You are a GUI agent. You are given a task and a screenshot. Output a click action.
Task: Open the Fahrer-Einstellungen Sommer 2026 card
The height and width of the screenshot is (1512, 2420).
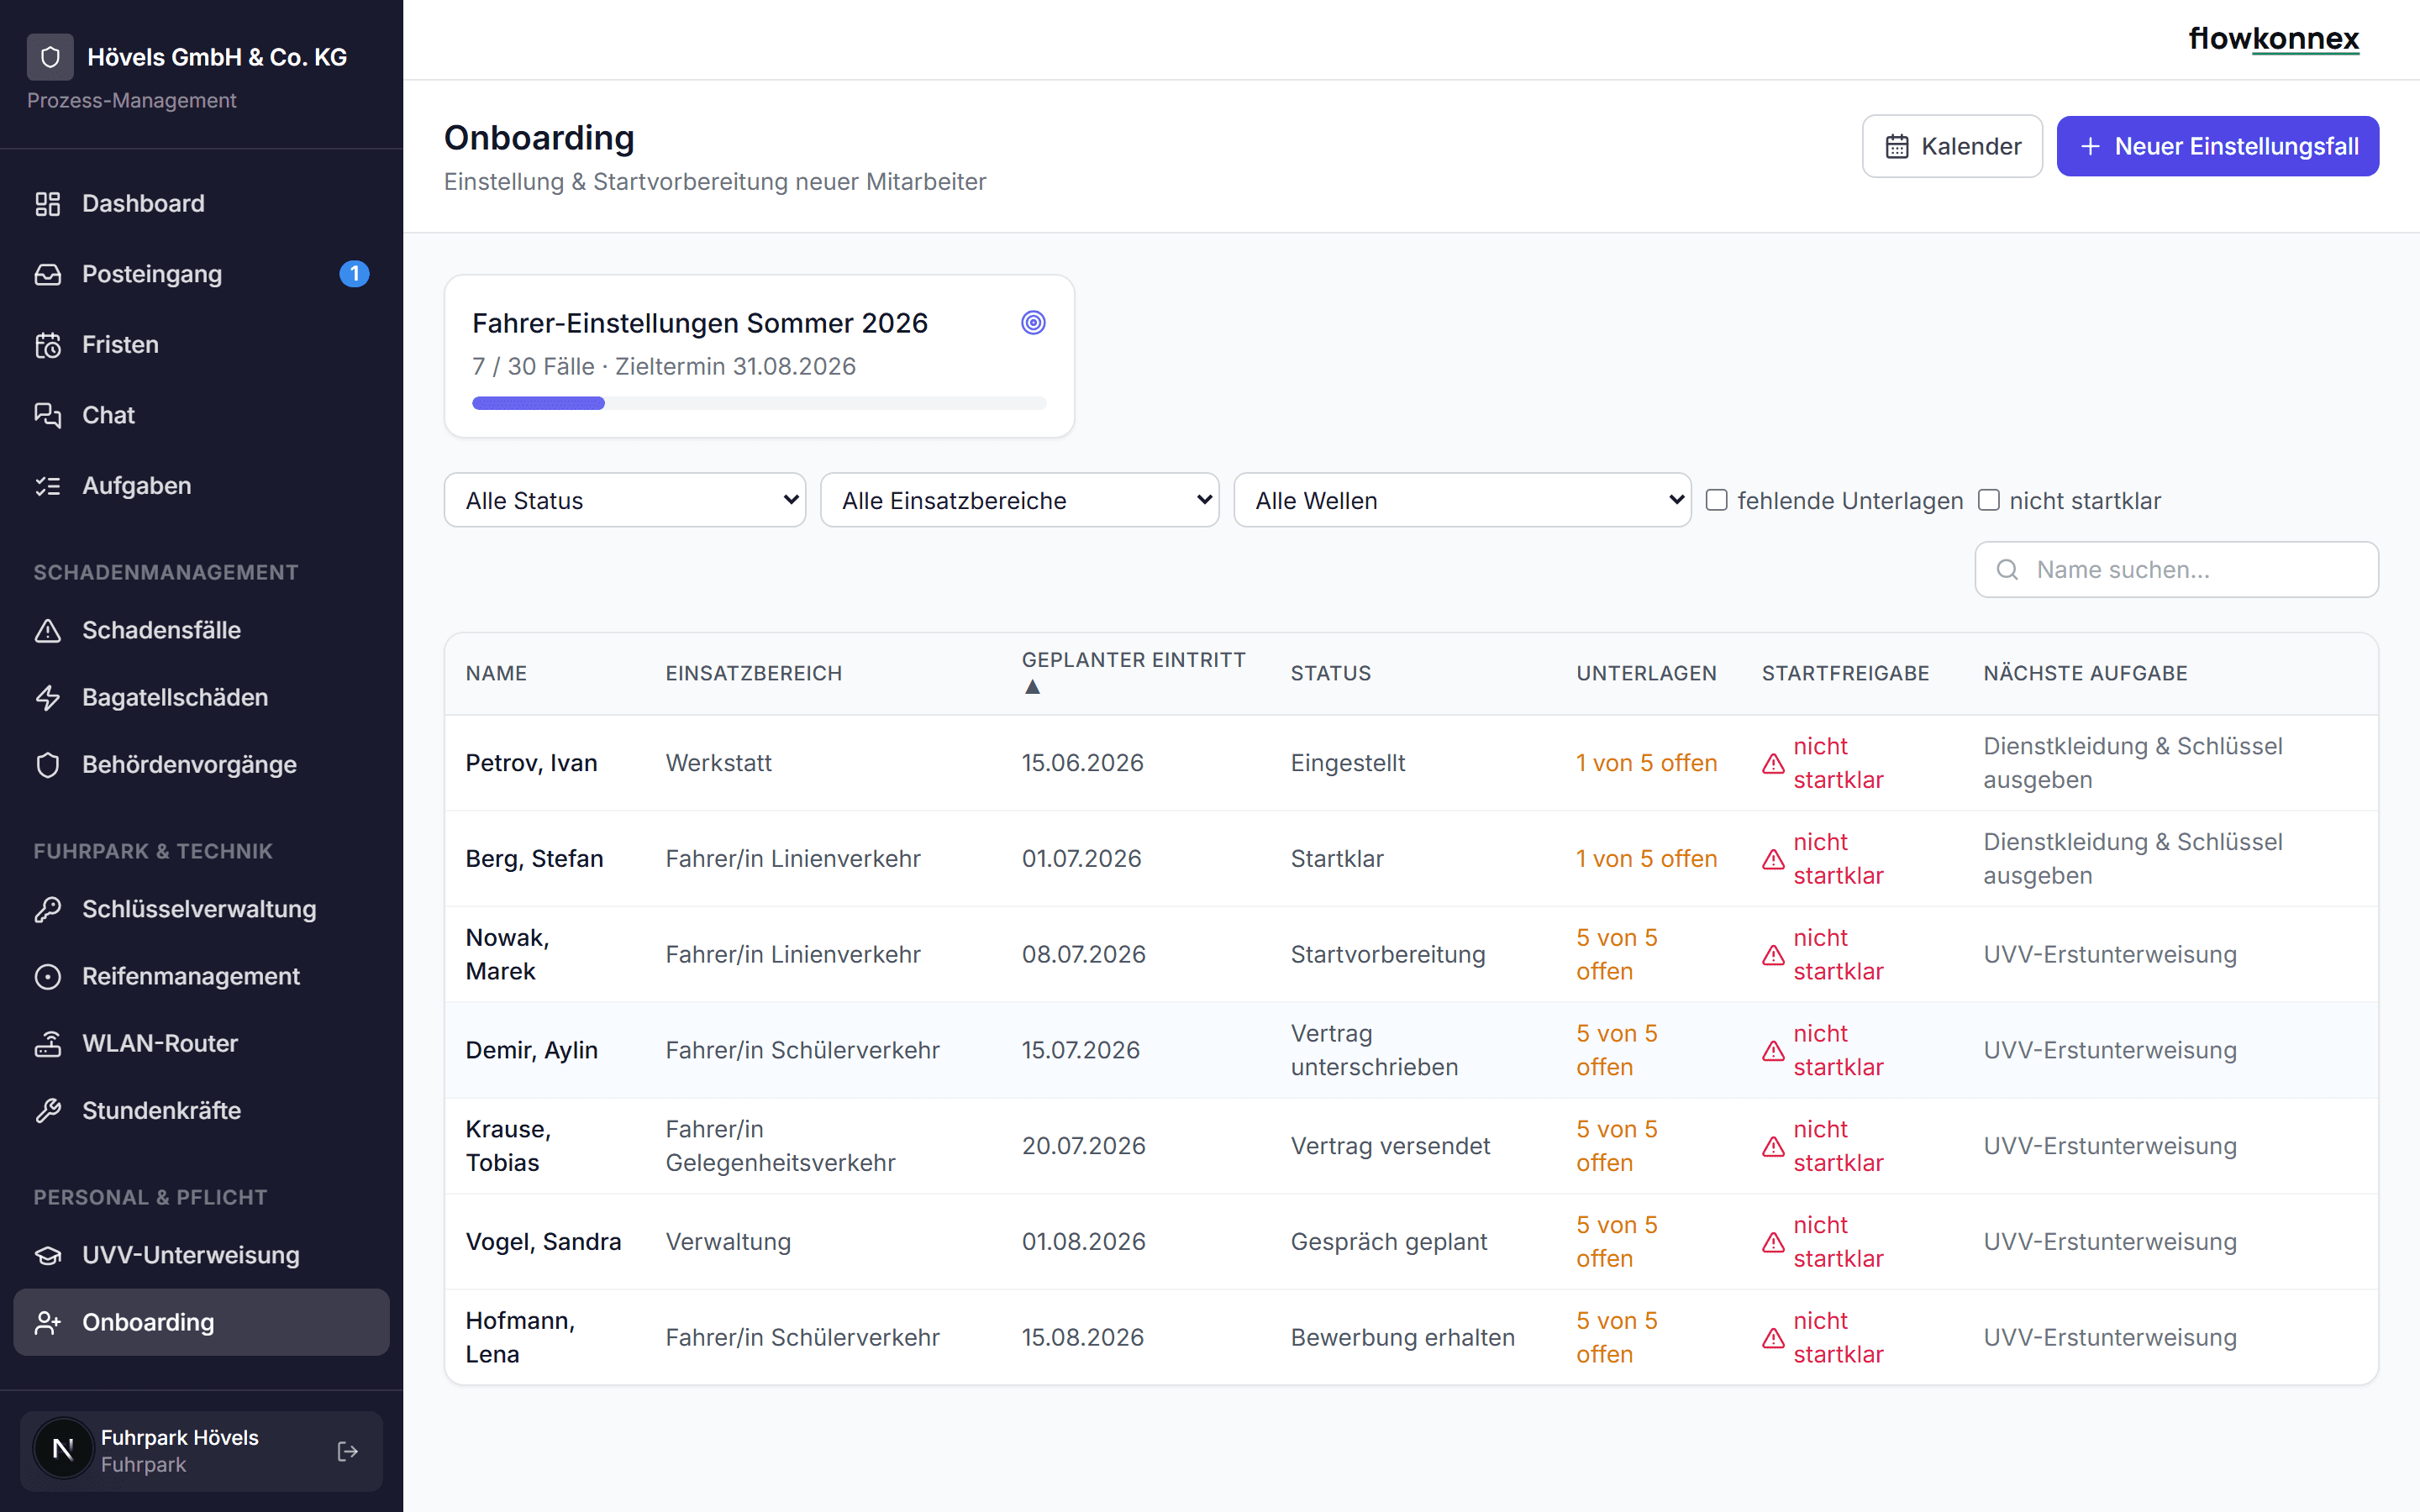tap(759, 356)
